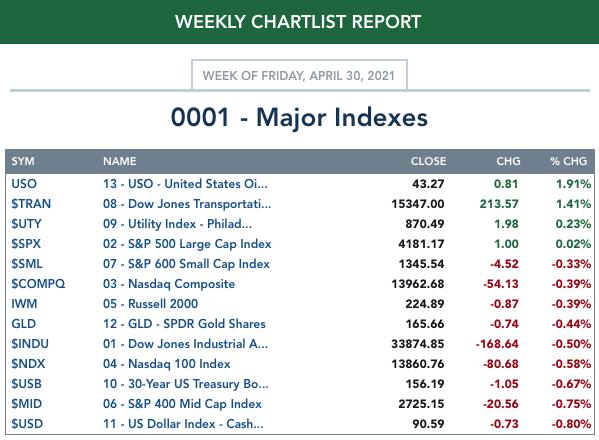Image resolution: width=599 pixels, height=440 pixels.
Task: Select the 30-Year US Treasury Bond row
Action: pos(300,383)
